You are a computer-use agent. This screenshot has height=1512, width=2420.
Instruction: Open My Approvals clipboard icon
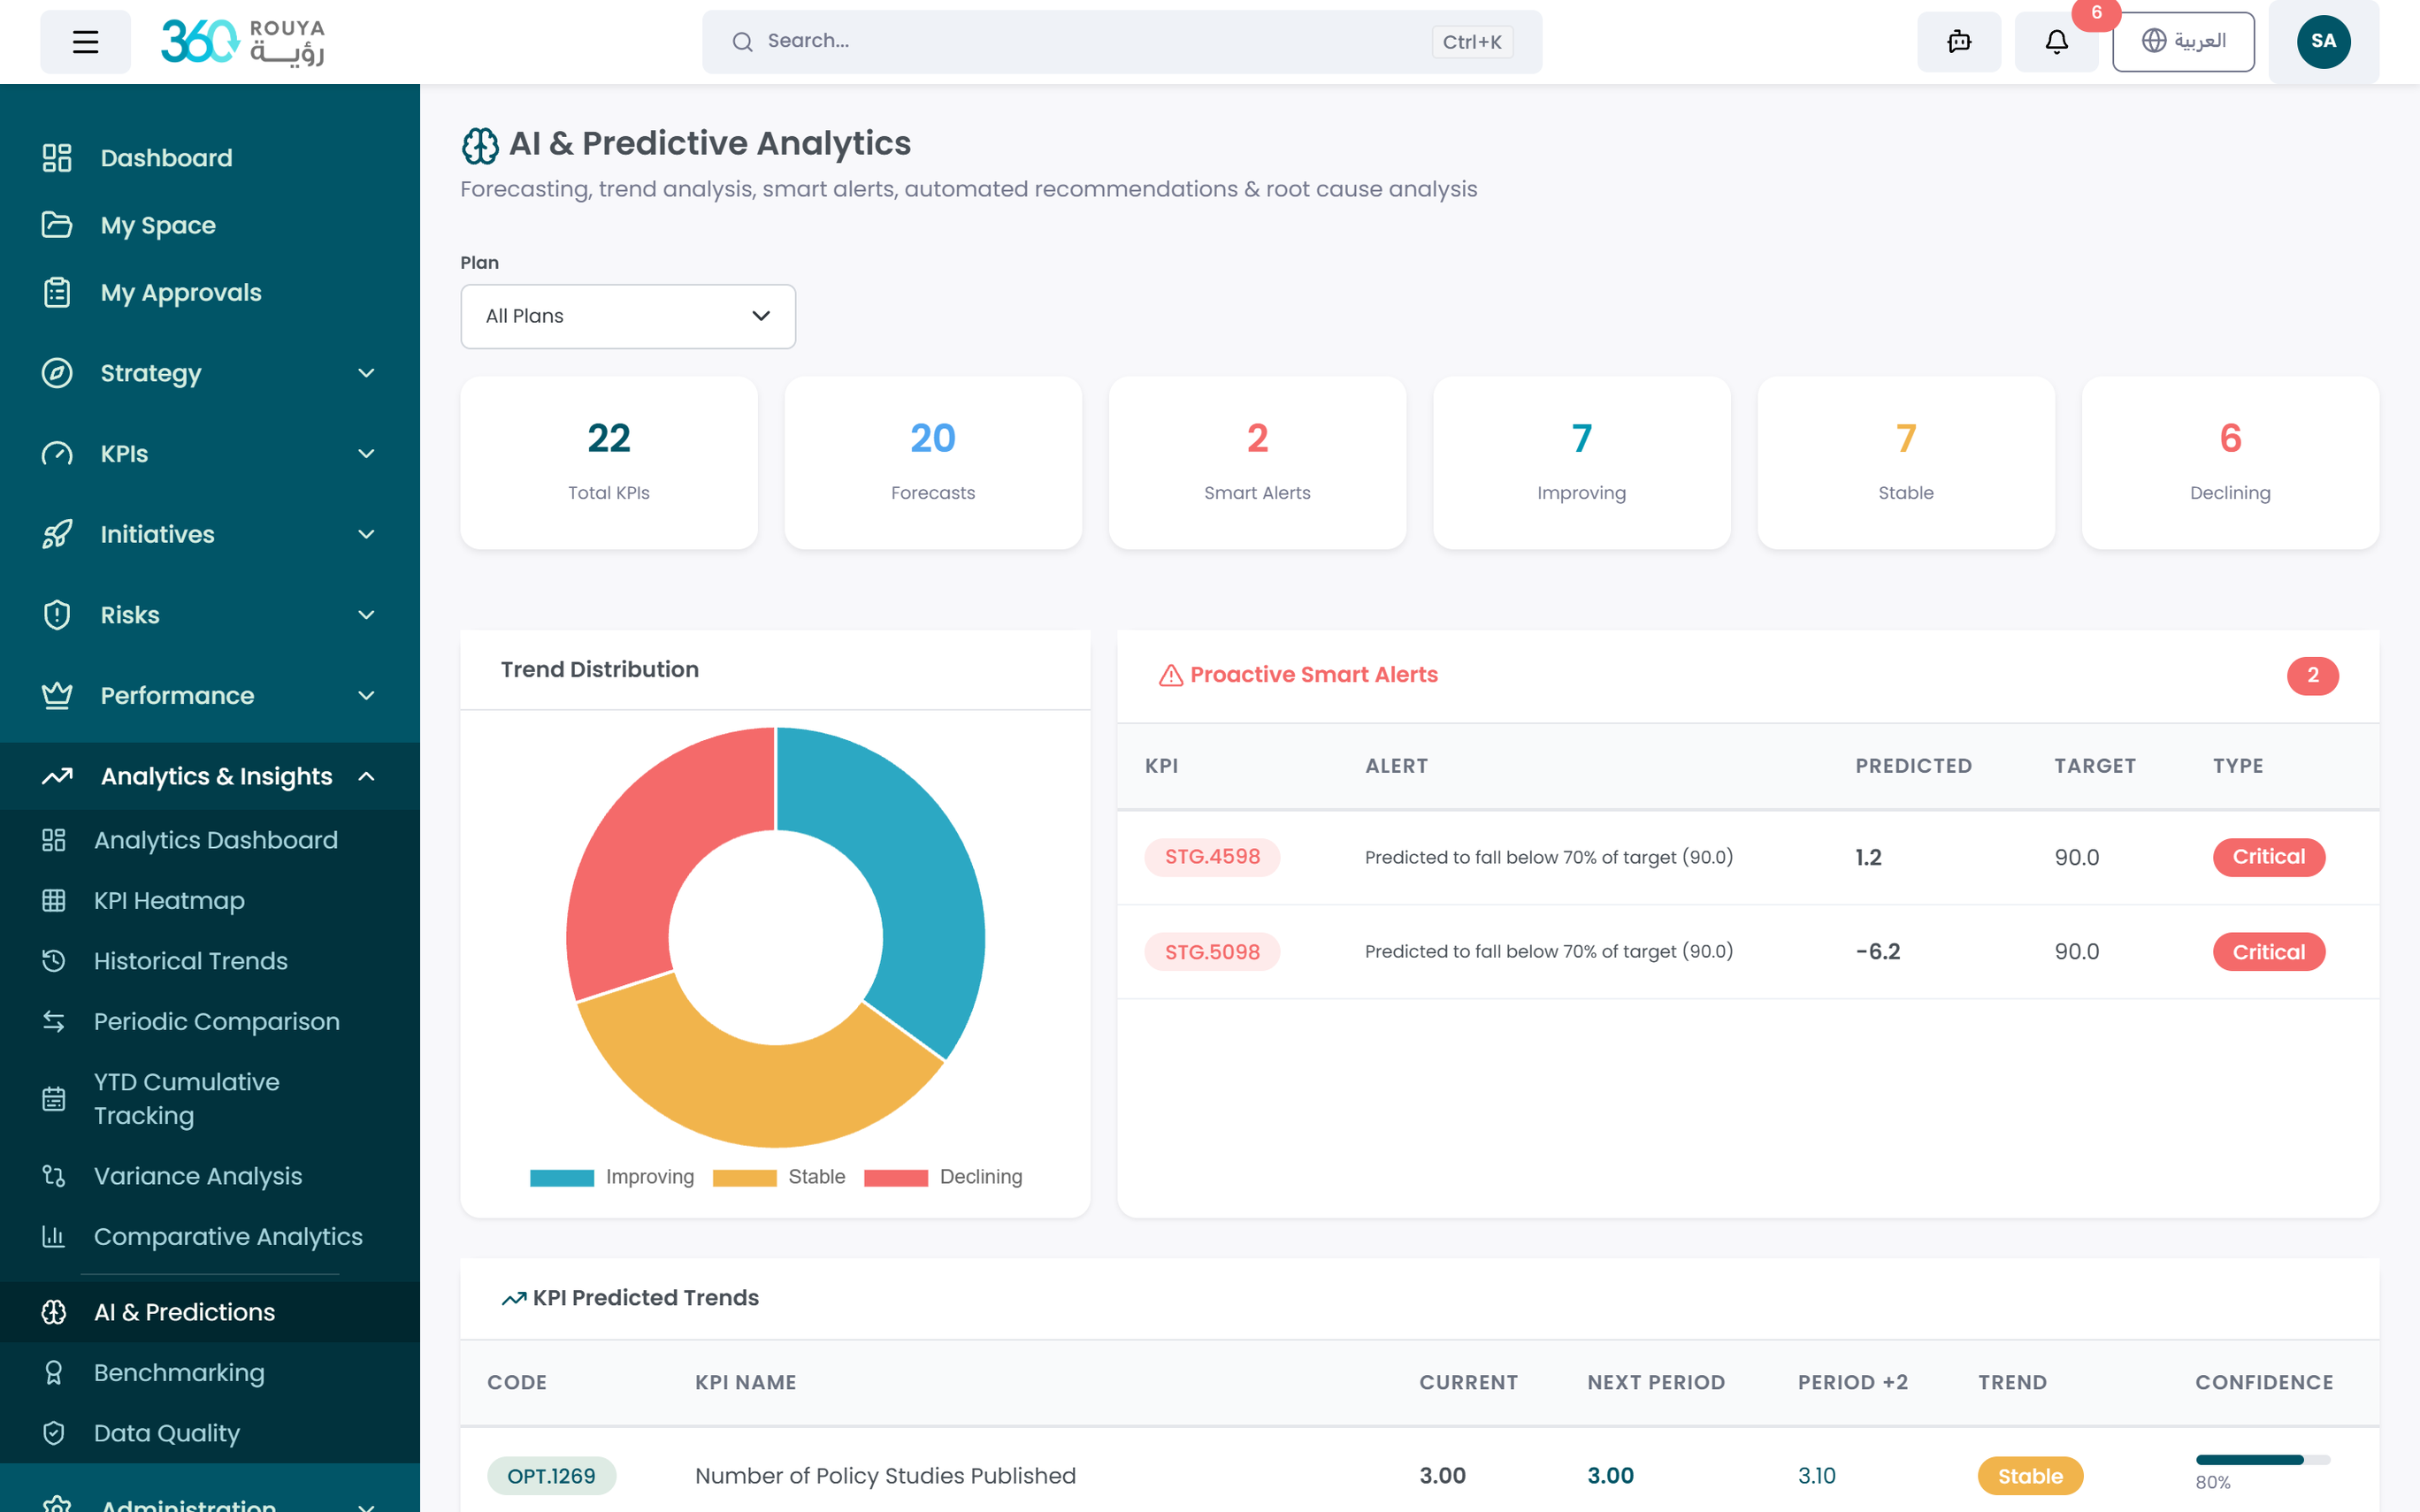(x=57, y=292)
